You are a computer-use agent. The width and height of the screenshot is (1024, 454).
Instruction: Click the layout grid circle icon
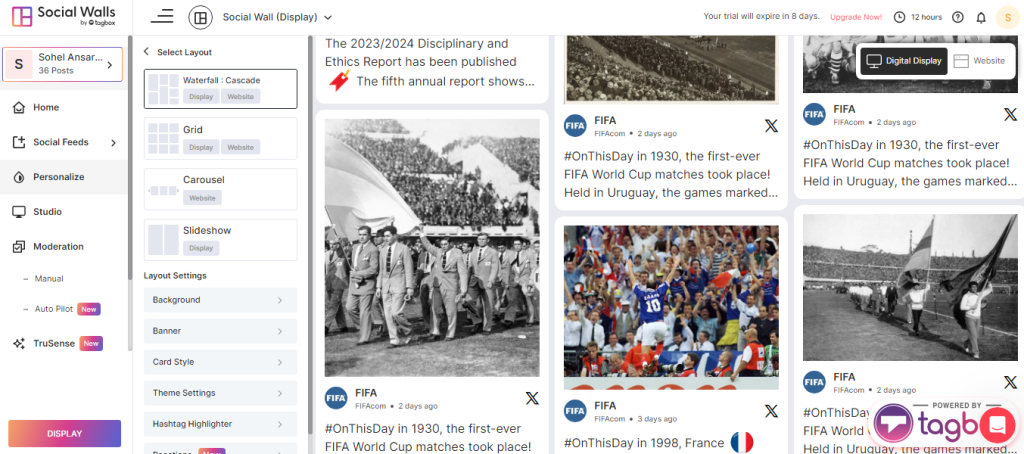[200, 18]
